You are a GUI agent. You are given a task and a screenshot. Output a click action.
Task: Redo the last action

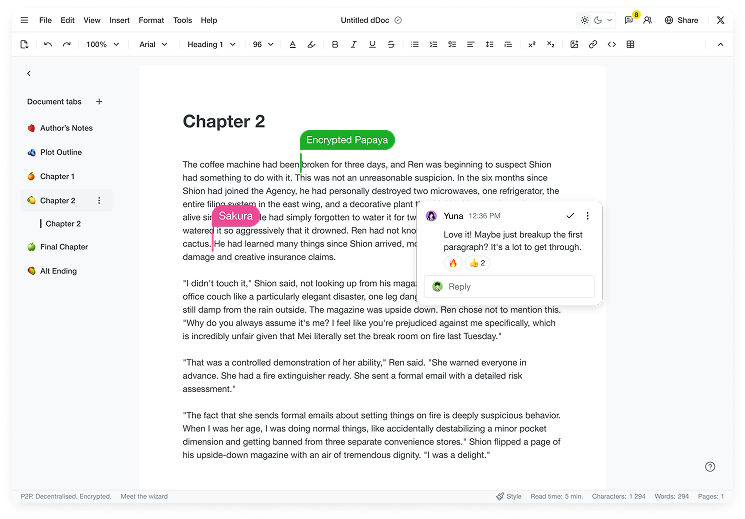67,44
